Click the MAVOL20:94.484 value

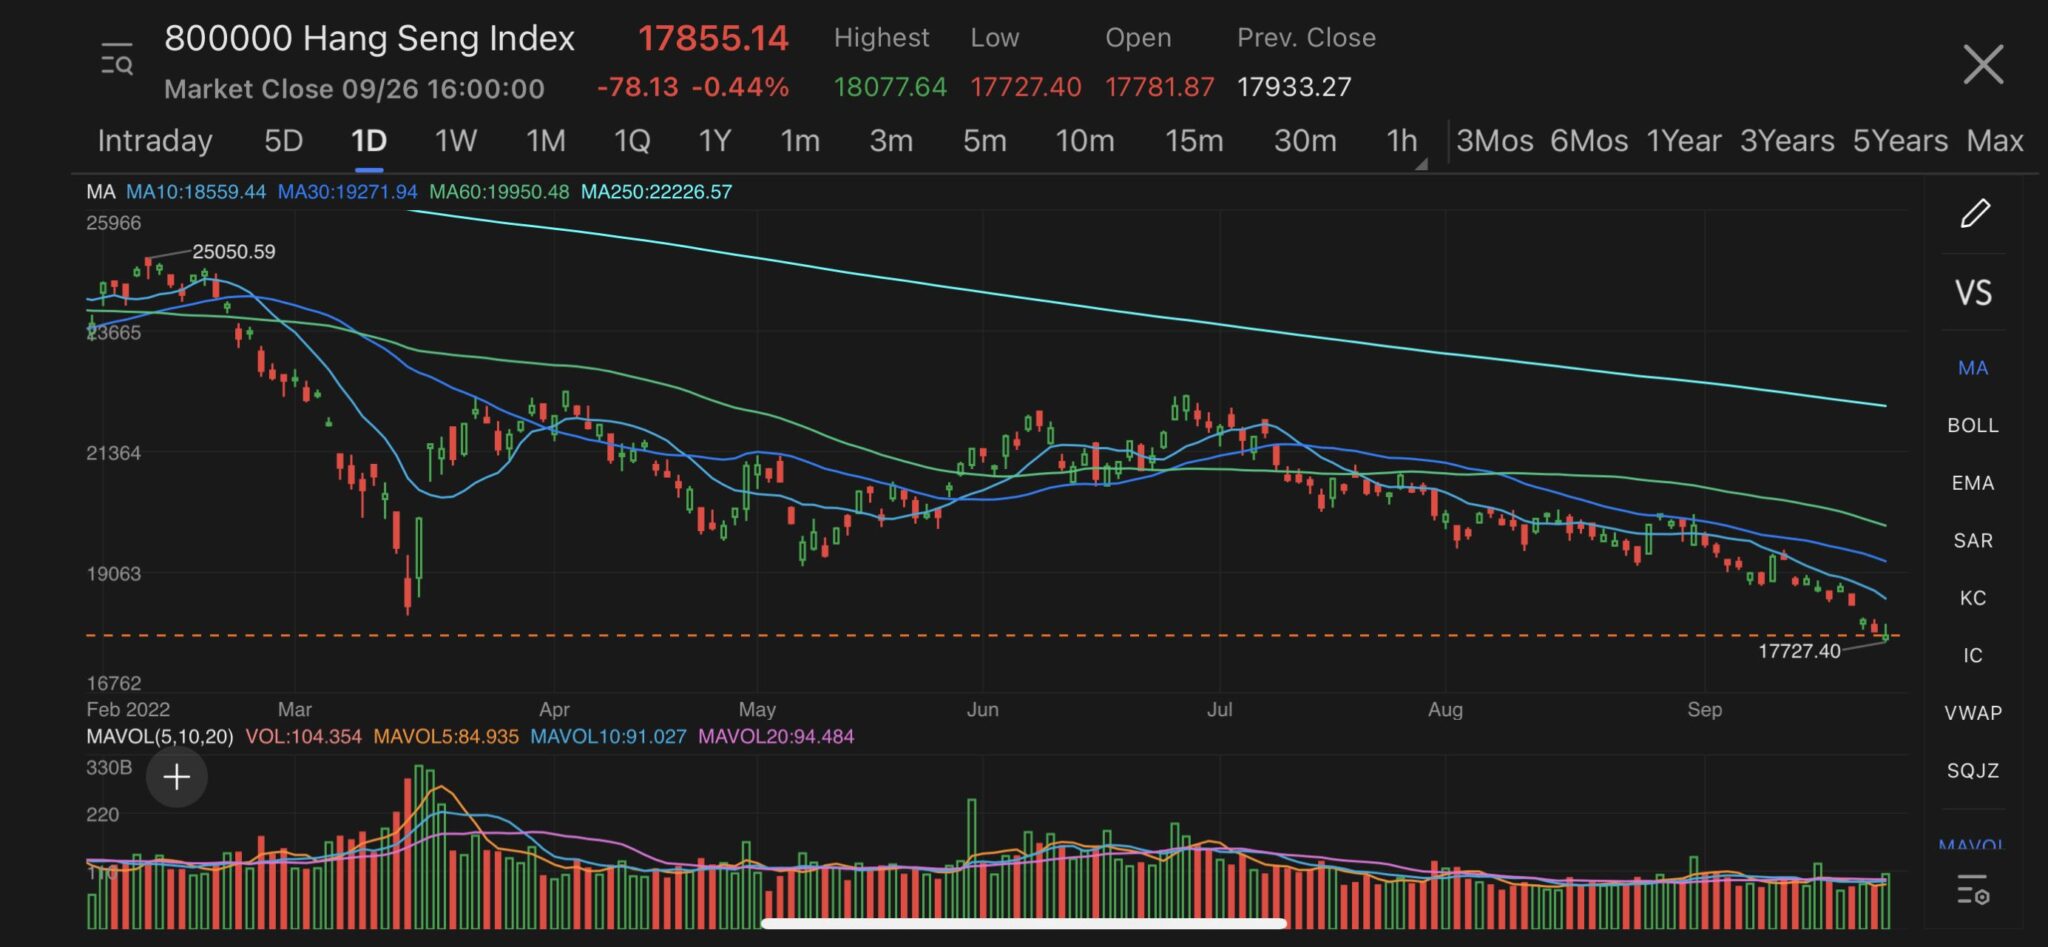[x=776, y=737]
